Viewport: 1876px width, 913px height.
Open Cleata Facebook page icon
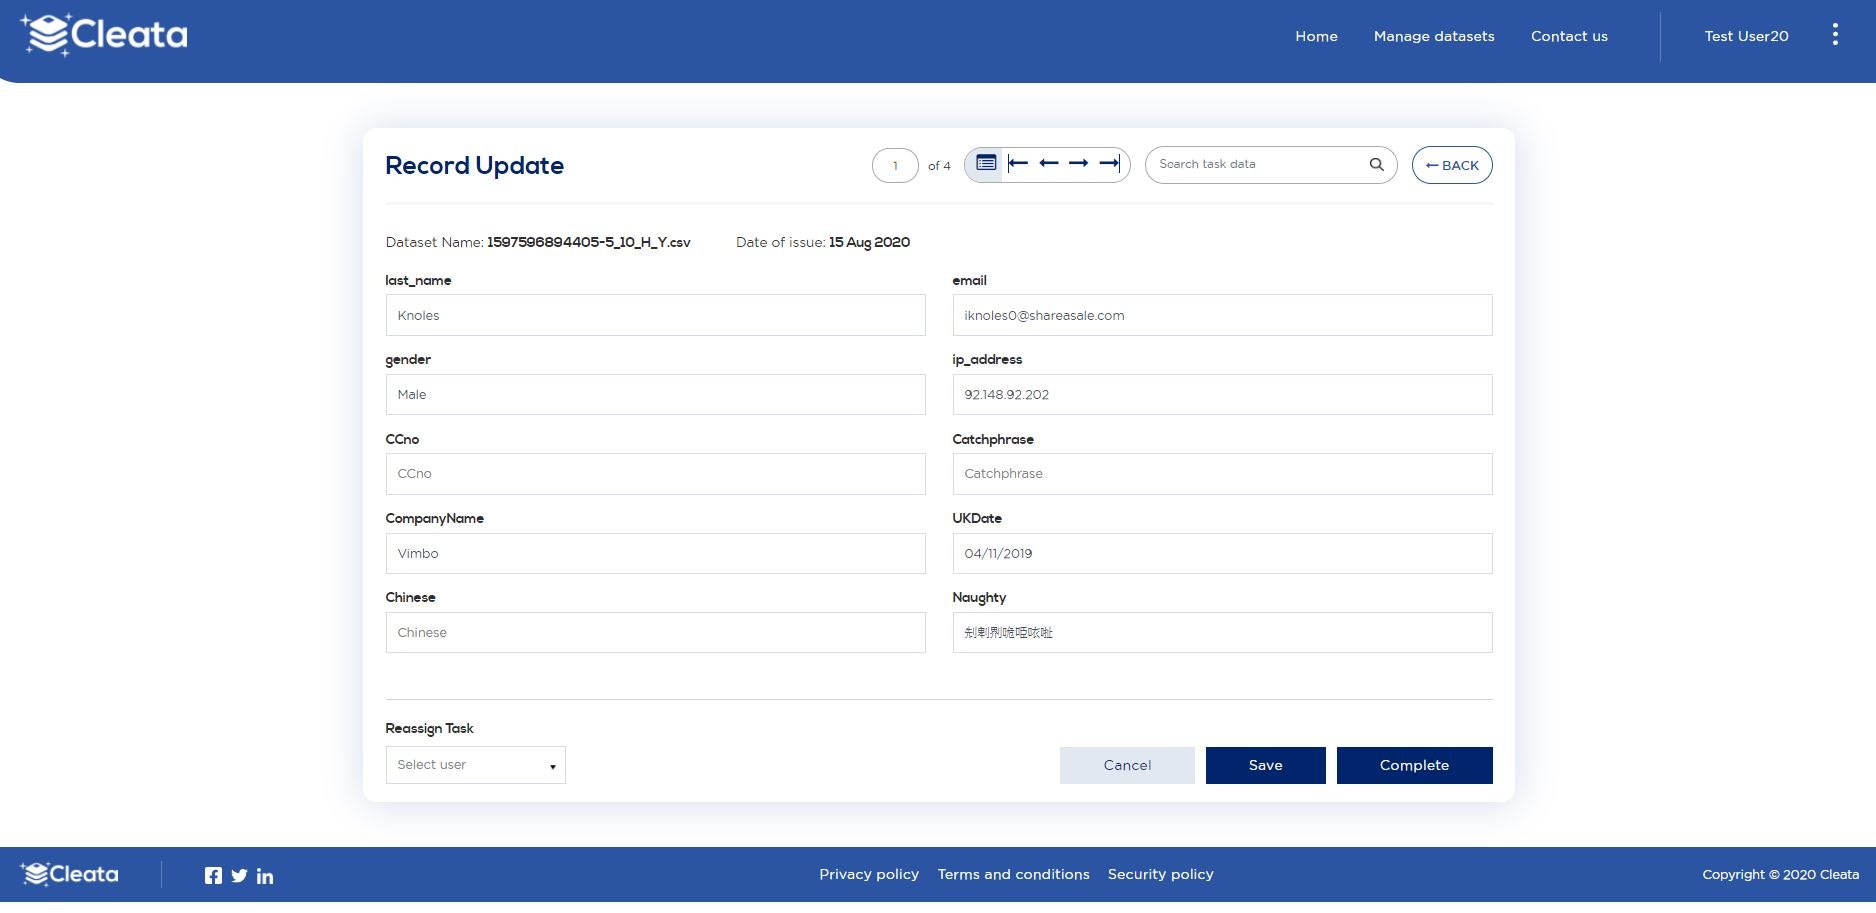[213, 876]
